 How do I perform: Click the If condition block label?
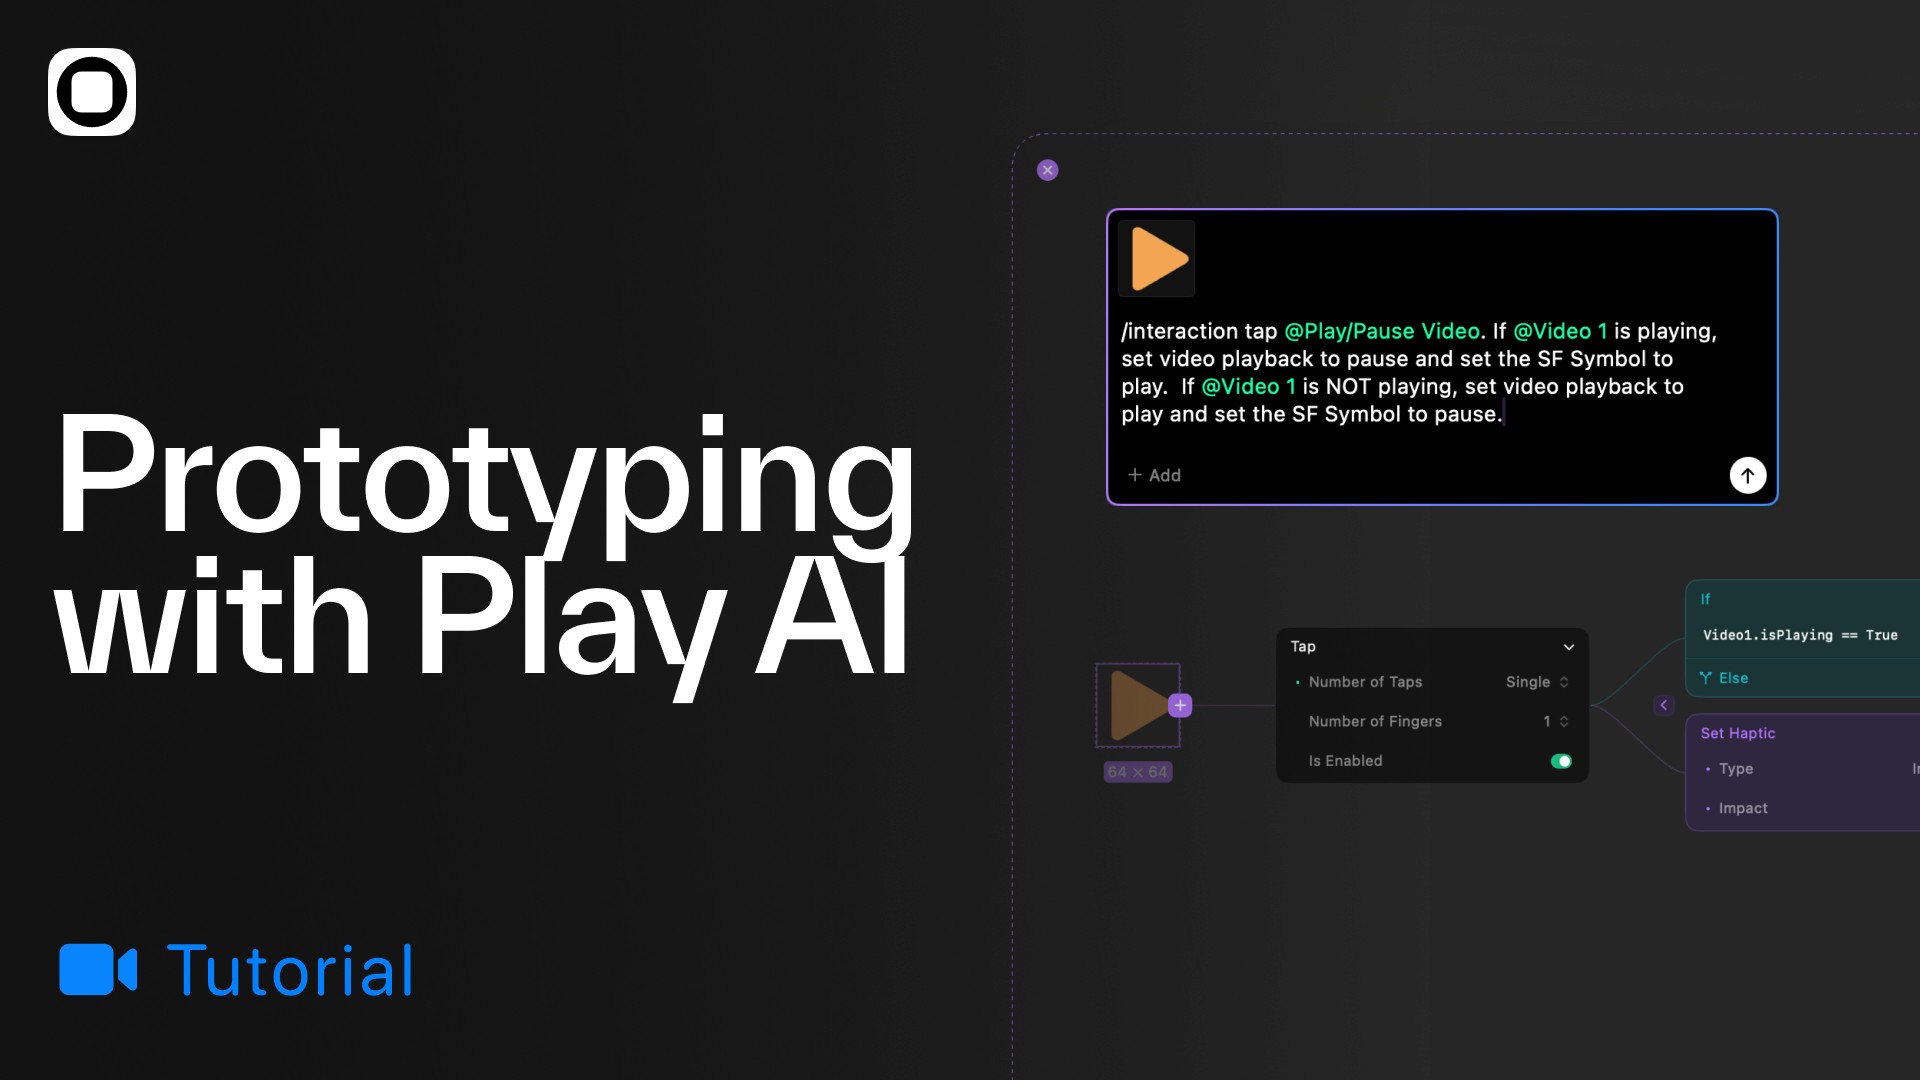[1705, 599]
